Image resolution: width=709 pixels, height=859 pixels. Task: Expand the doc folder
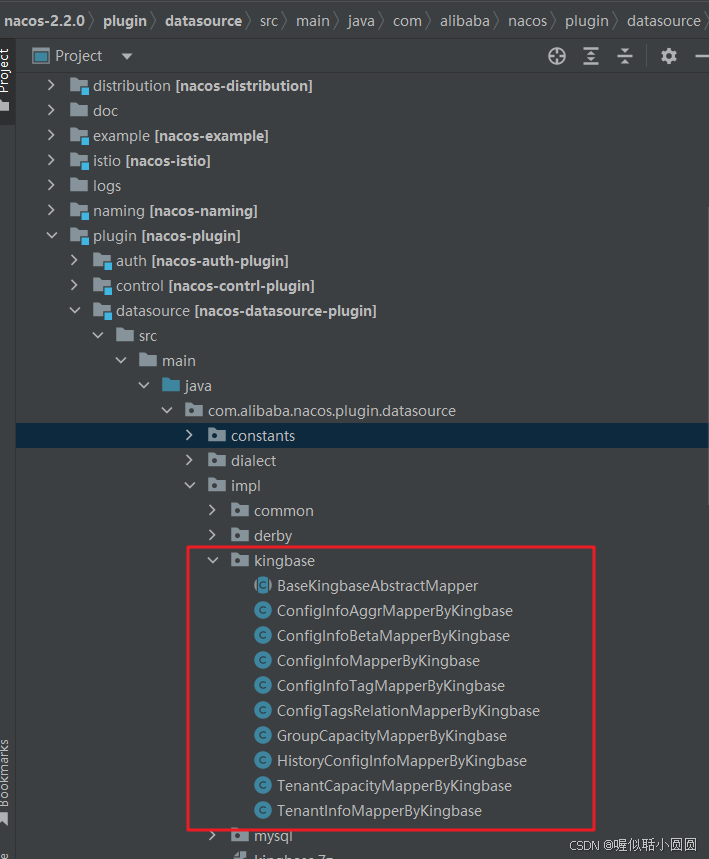(x=51, y=110)
